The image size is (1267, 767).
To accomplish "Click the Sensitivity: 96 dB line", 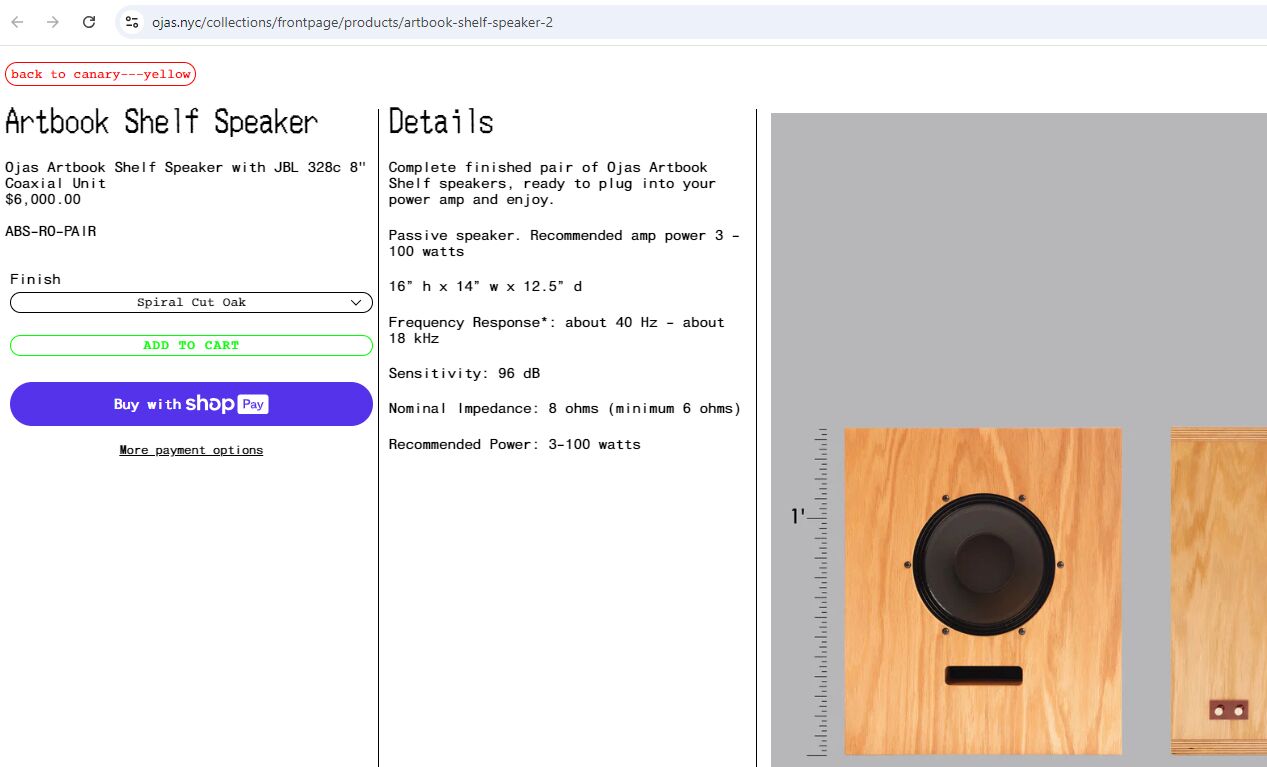I will pos(465,373).
